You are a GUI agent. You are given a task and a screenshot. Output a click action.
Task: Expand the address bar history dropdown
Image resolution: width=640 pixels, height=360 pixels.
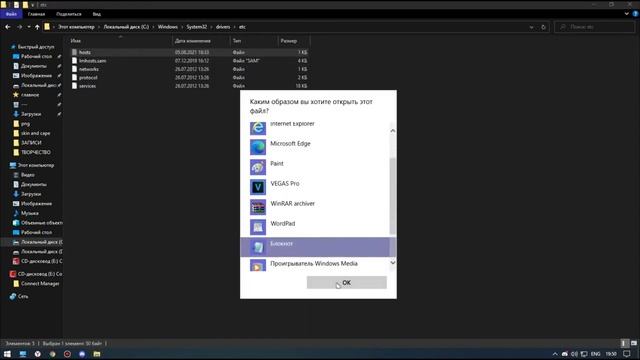click(531, 27)
